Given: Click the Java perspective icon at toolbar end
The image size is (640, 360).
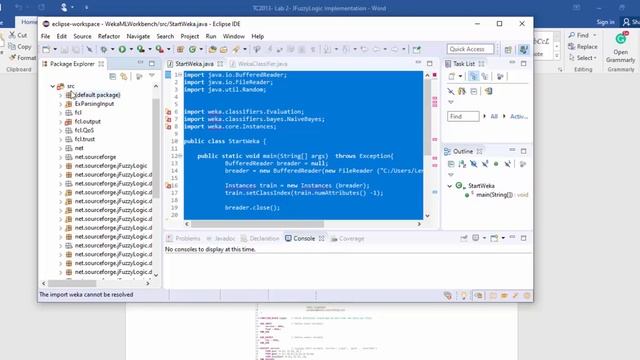Looking at the screenshot, I should 524,50.
